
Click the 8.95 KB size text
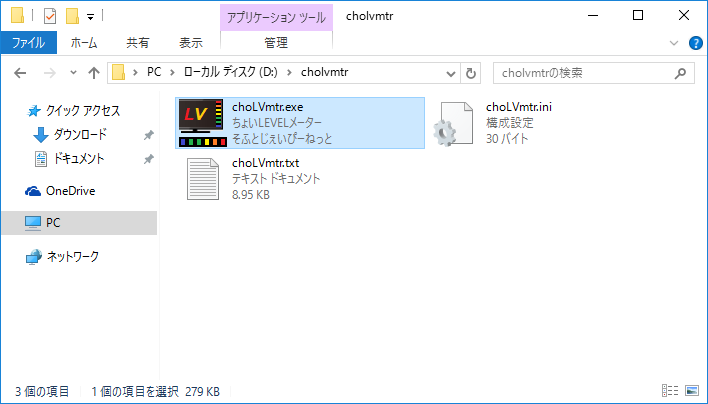click(251, 195)
